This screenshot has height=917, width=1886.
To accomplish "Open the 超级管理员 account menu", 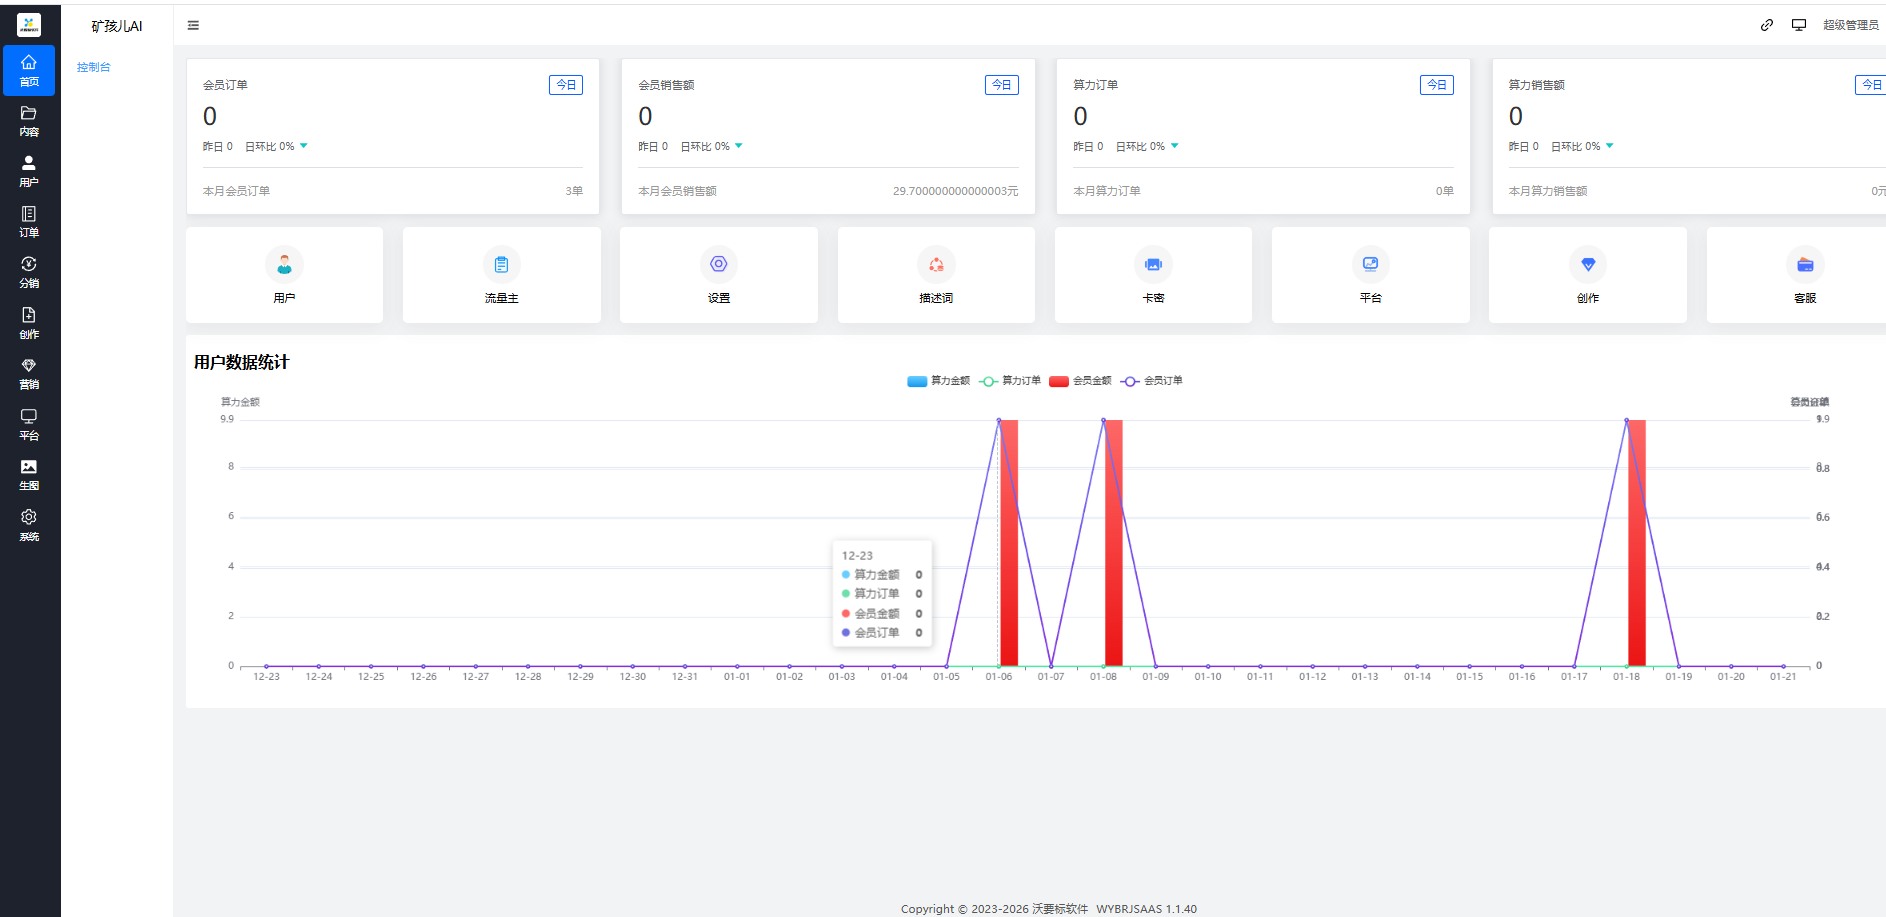I will (1850, 25).
